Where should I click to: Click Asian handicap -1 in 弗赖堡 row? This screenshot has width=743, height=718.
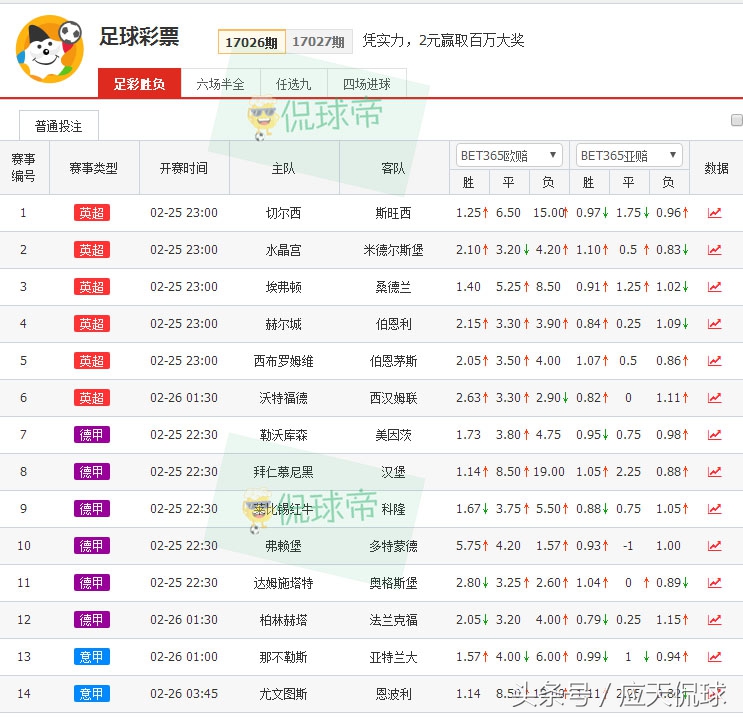click(628, 545)
